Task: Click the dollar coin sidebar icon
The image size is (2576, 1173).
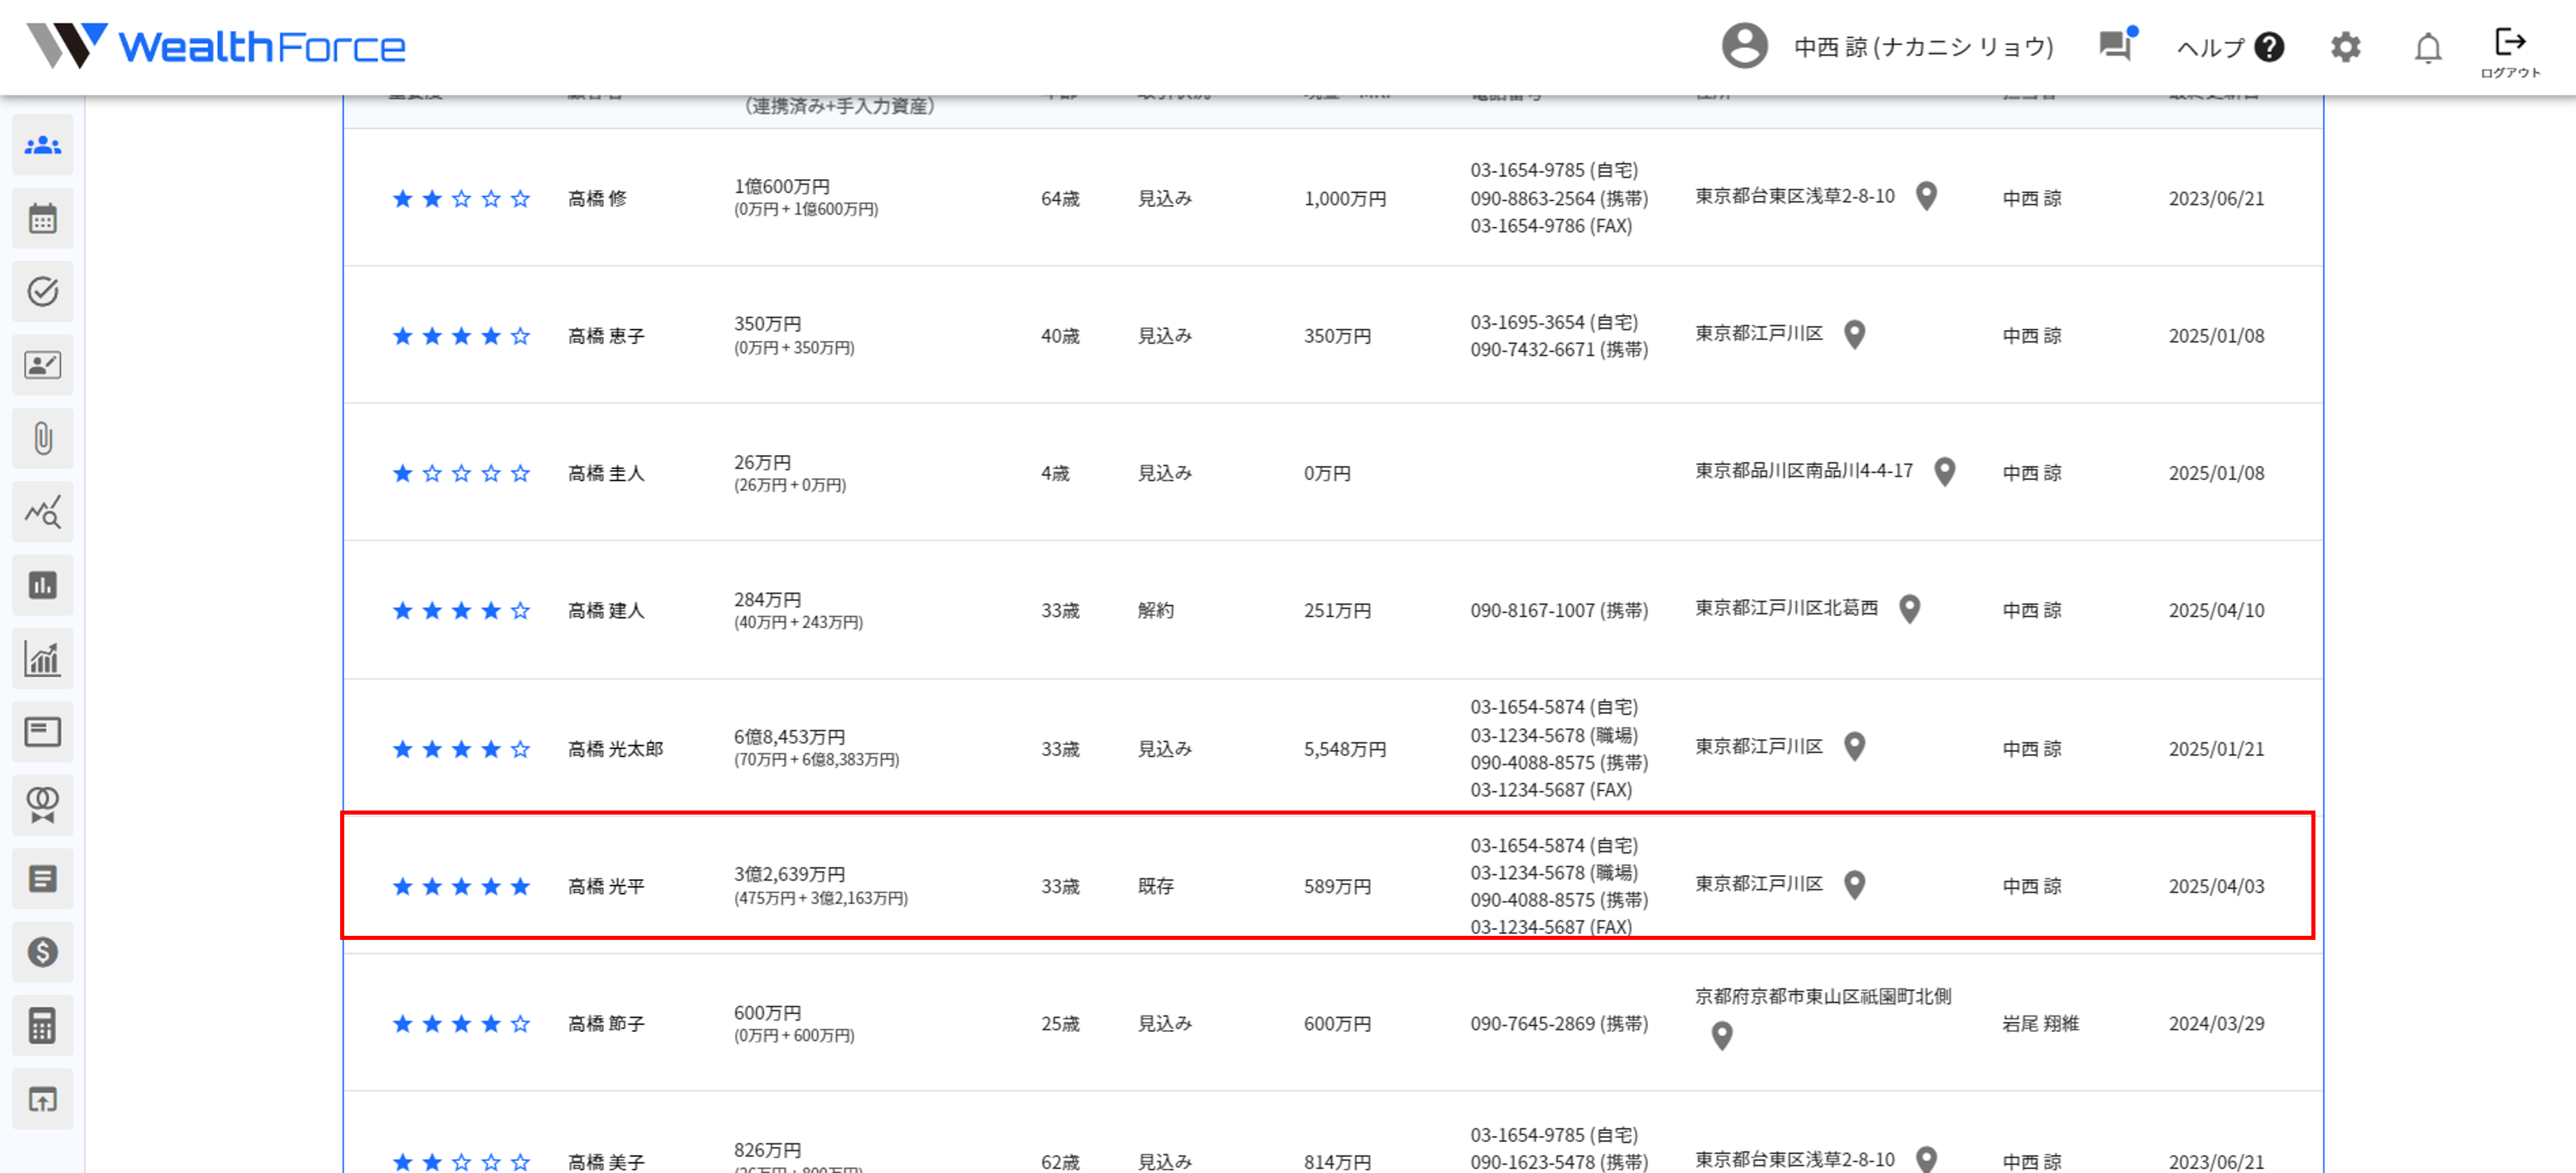Action: [42, 952]
